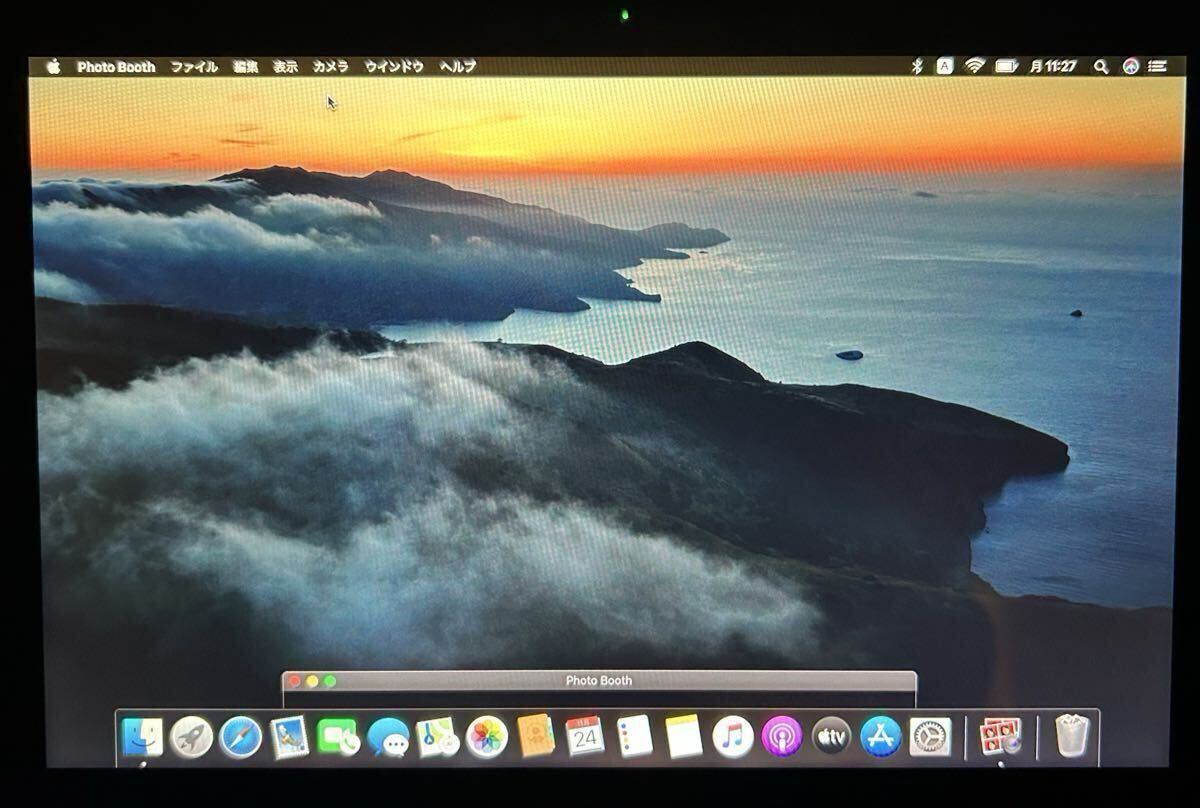Open the Apple menu
This screenshot has height=808, width=1200.
pos(53,66)
